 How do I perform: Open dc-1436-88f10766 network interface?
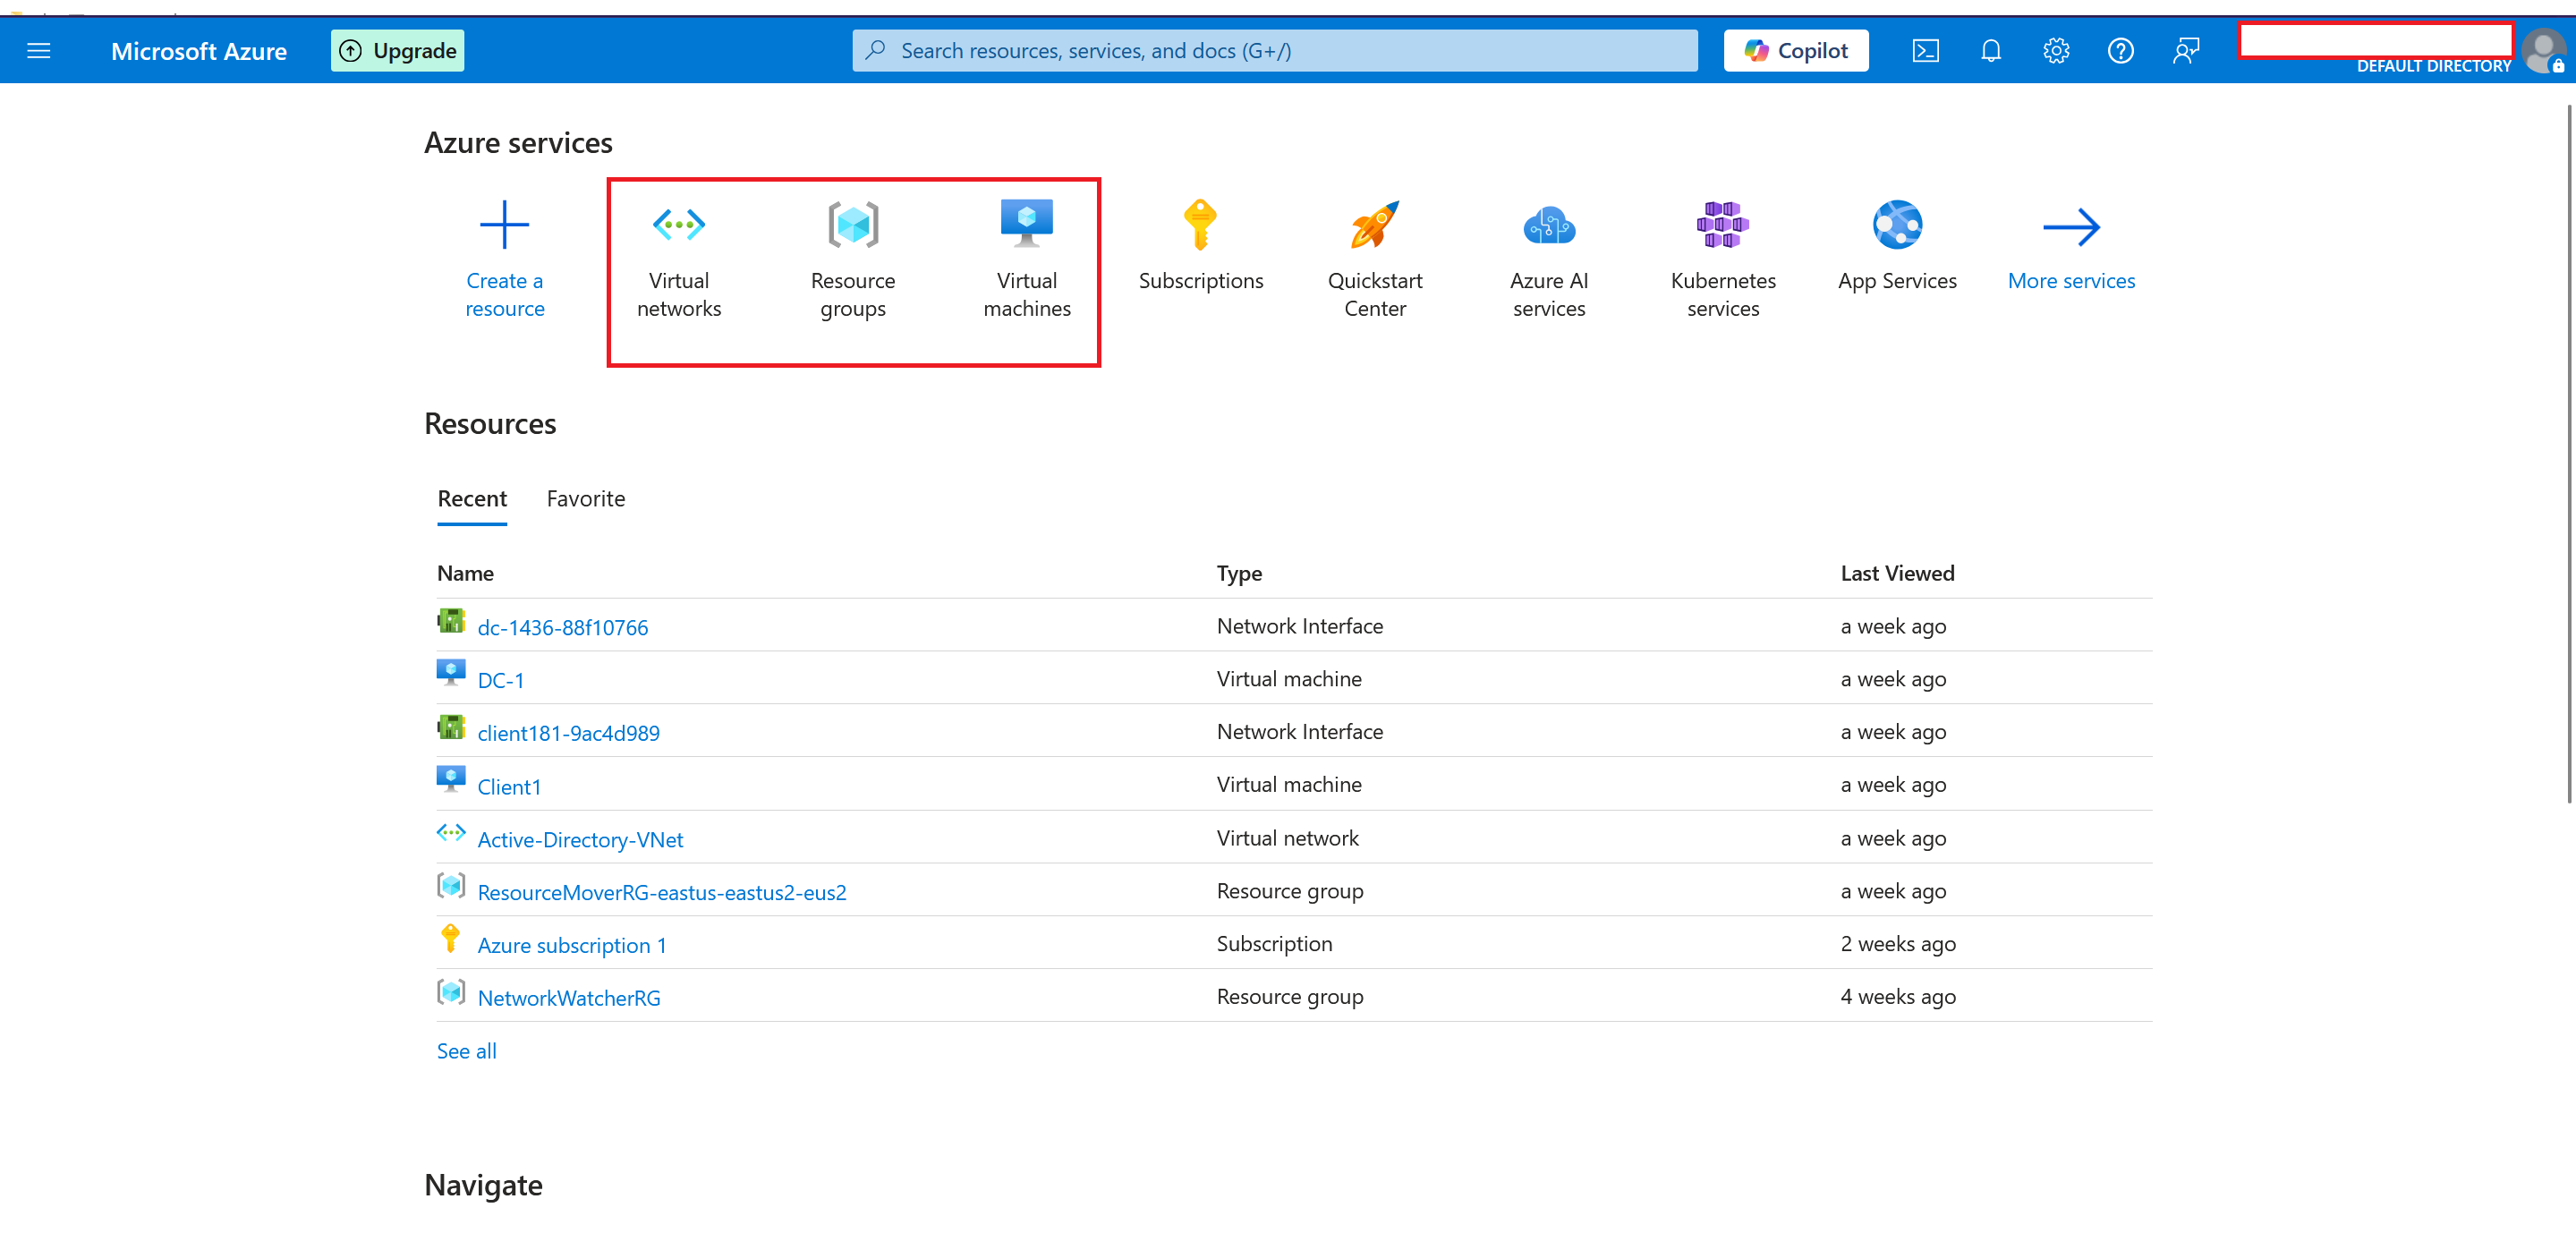tap(562, 628)
